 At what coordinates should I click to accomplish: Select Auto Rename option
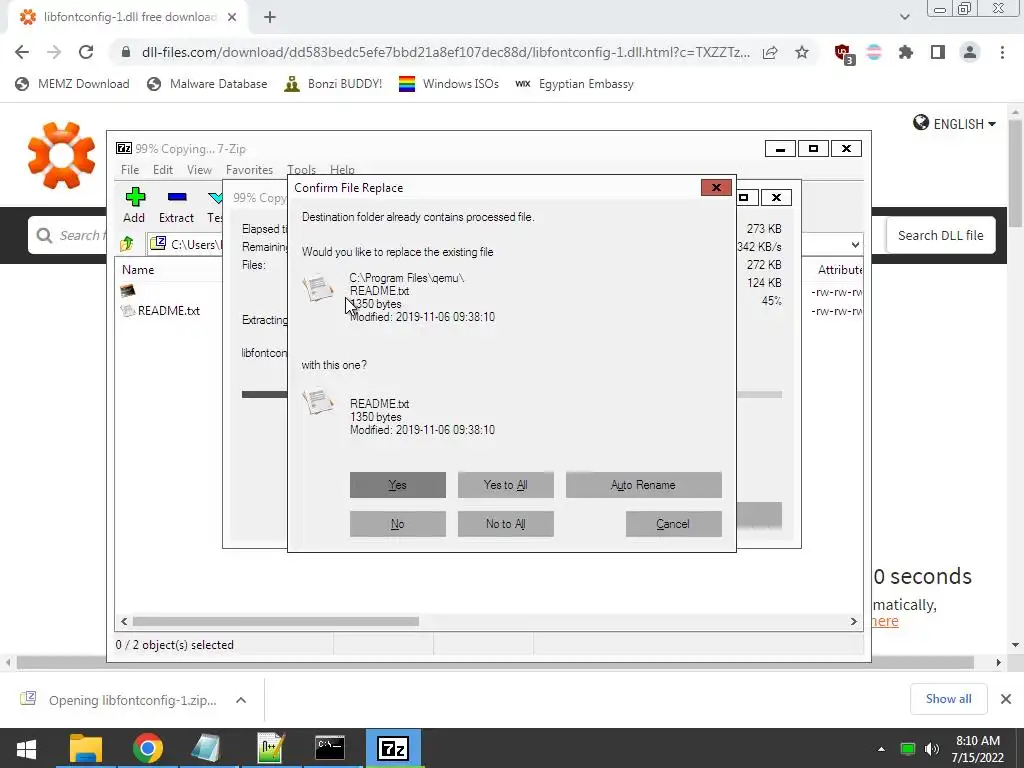point(643,485)
